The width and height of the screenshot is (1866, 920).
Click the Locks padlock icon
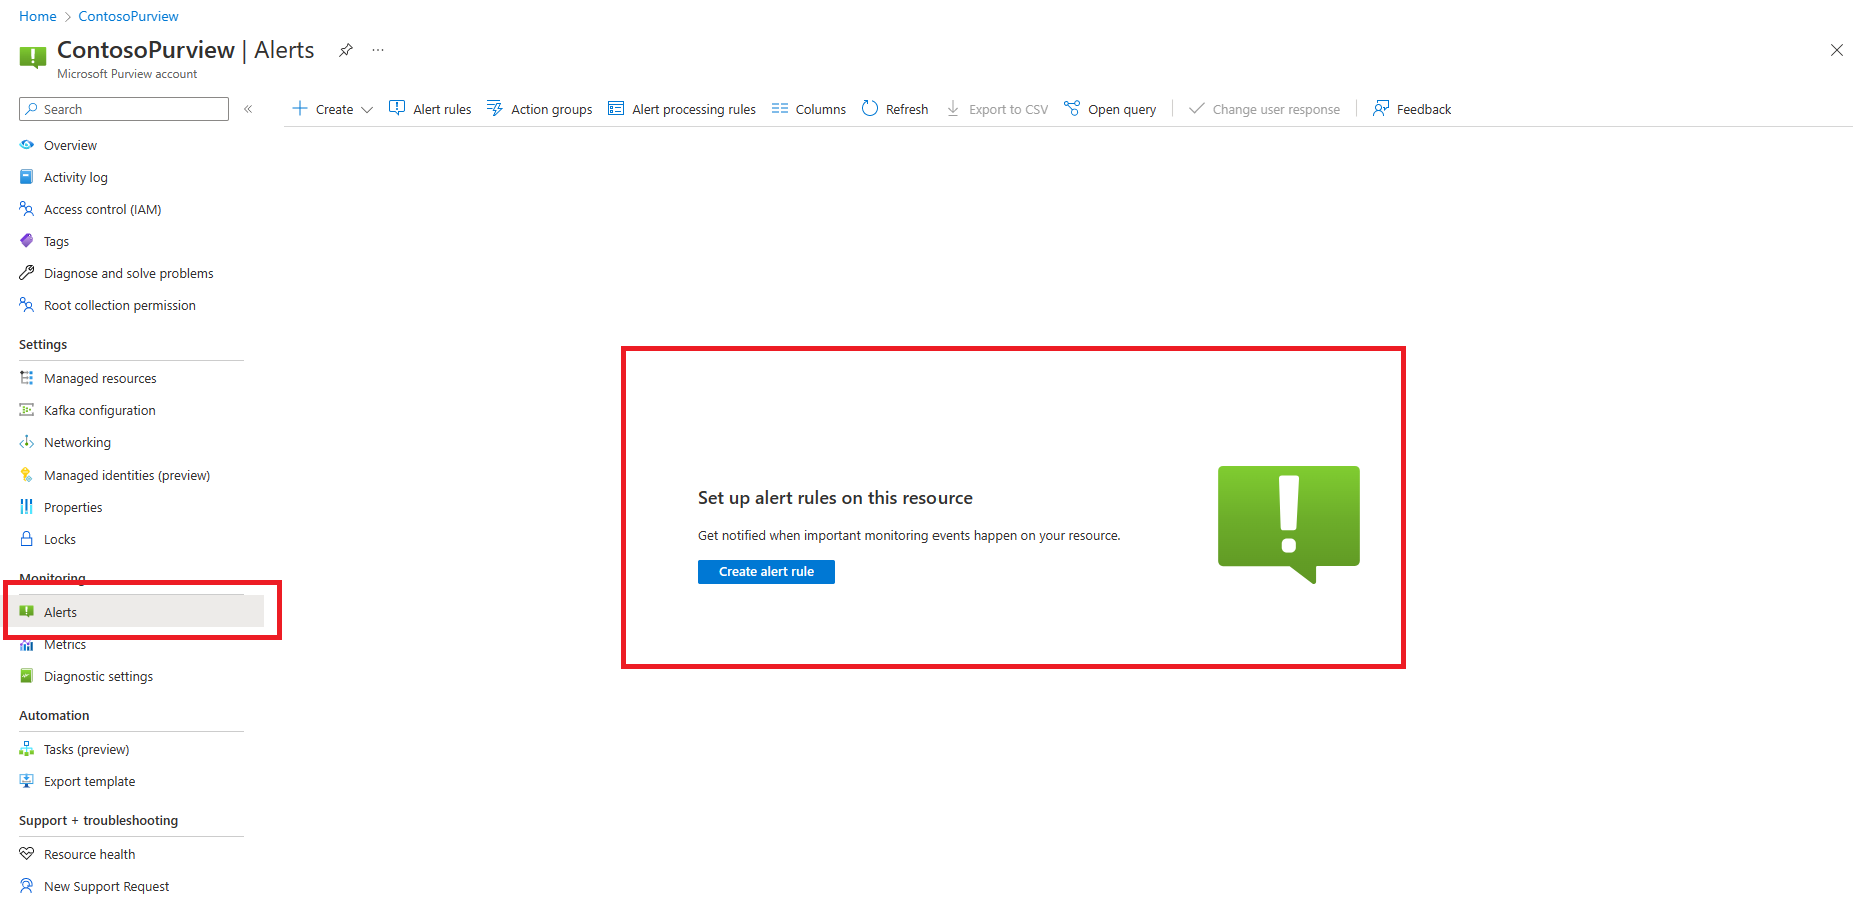click(x=27, y=539)
